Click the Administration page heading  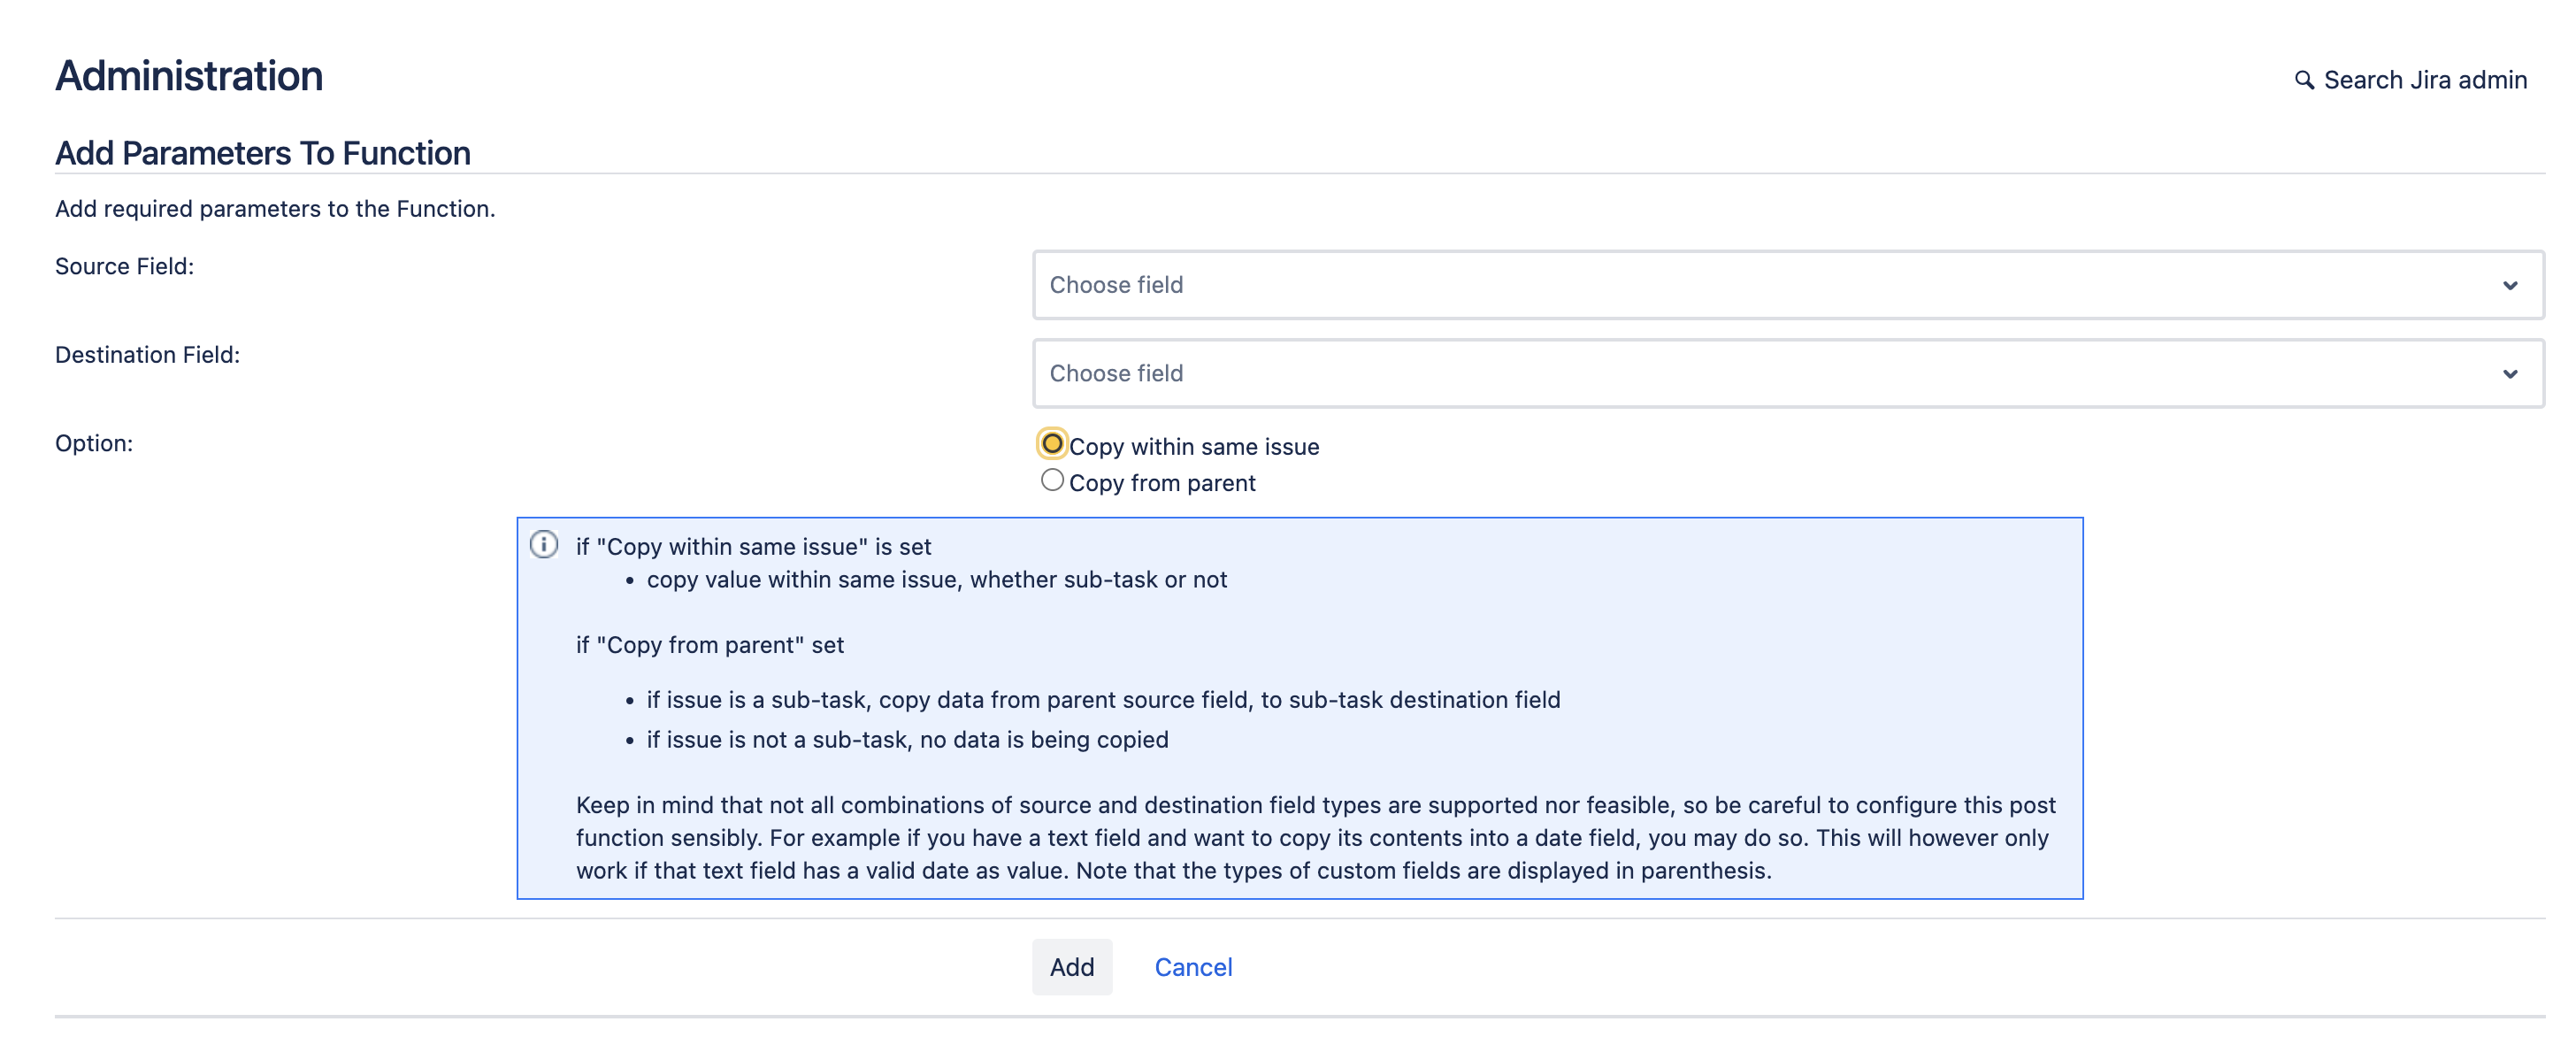[x=189, y=76]
